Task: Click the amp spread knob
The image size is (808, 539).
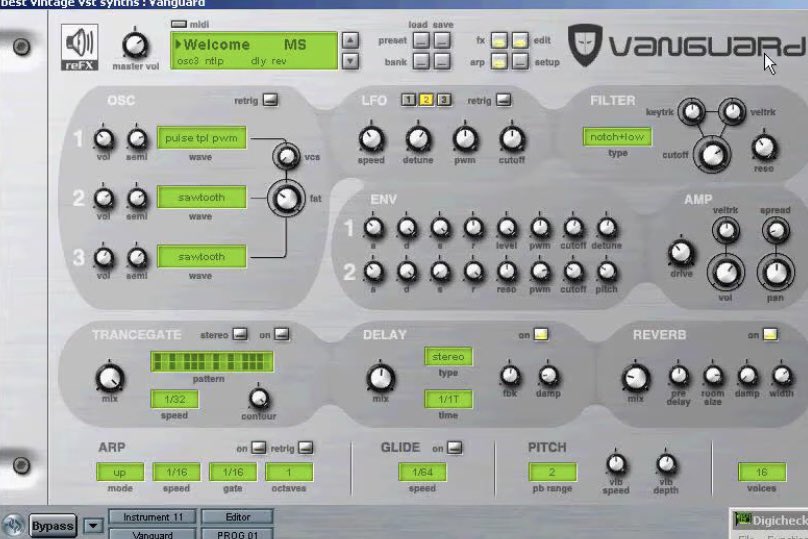Action: (x=776, y=231)
